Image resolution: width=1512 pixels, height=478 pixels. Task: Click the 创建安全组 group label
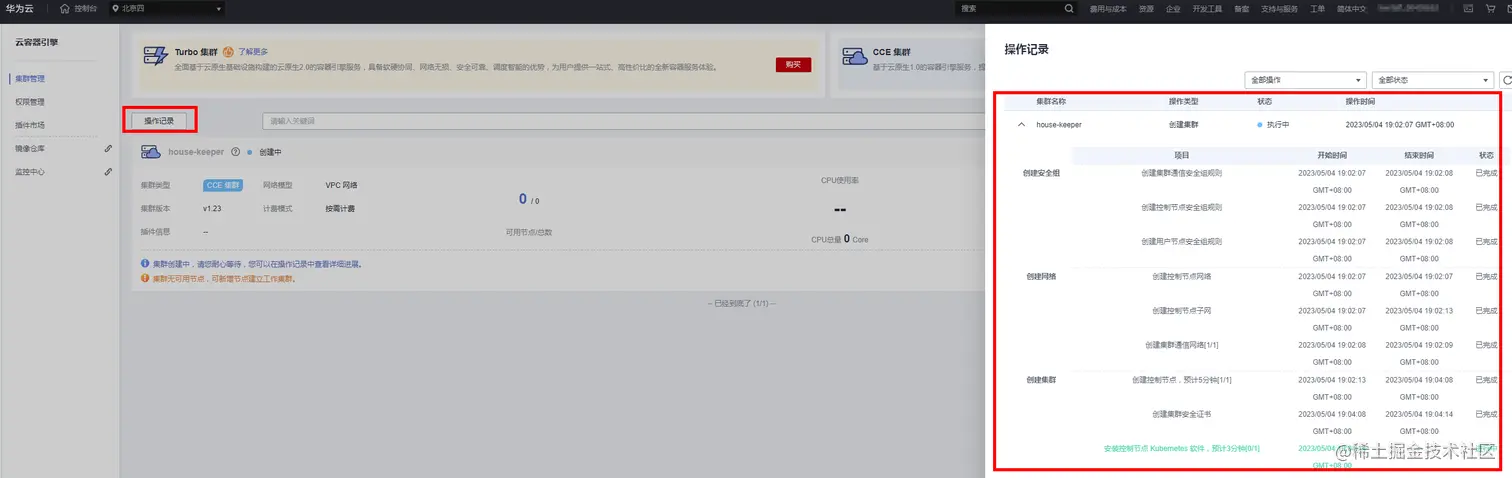tap(1041, 173)
